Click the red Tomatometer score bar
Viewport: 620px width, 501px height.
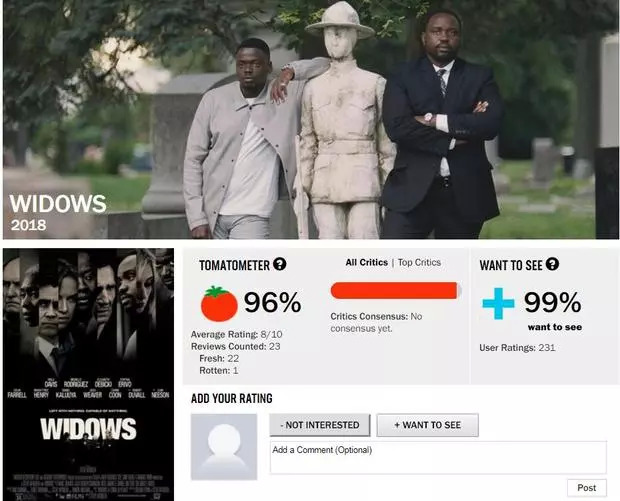(396, 291)
